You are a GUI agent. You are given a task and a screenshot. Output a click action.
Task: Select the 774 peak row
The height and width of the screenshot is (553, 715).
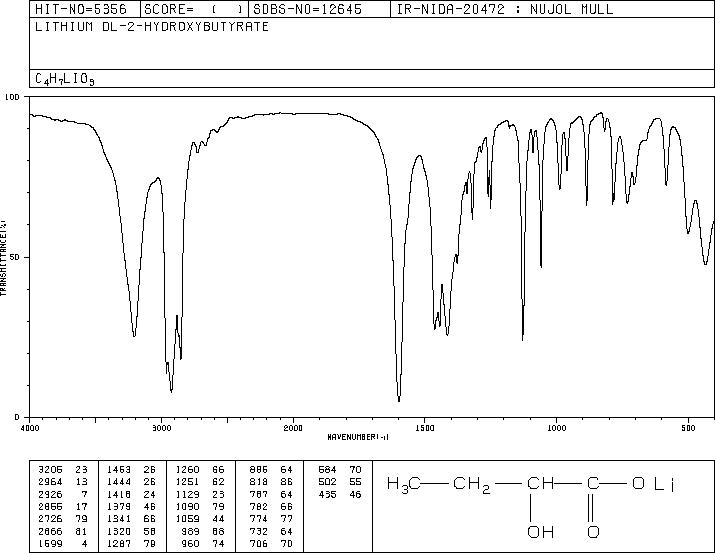click(x=271, y=519)
